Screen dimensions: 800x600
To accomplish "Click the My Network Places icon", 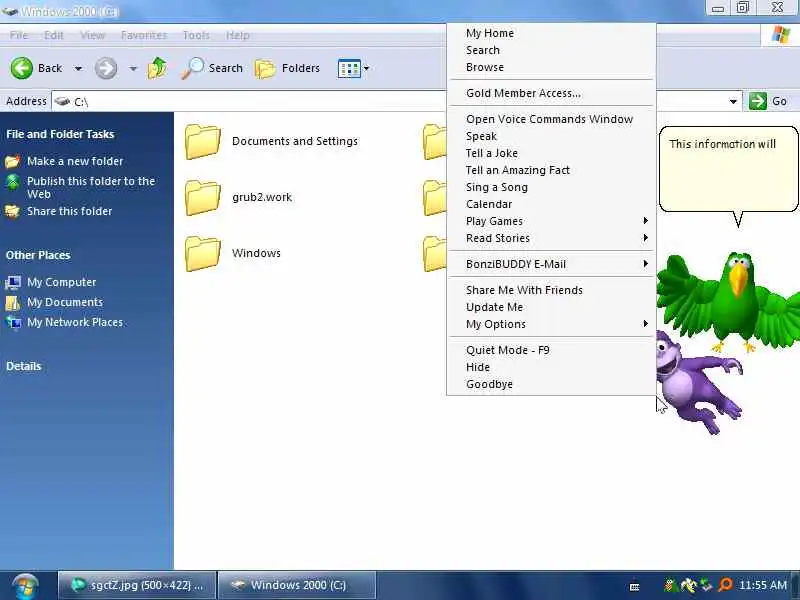I will click(x=13, y=322).
